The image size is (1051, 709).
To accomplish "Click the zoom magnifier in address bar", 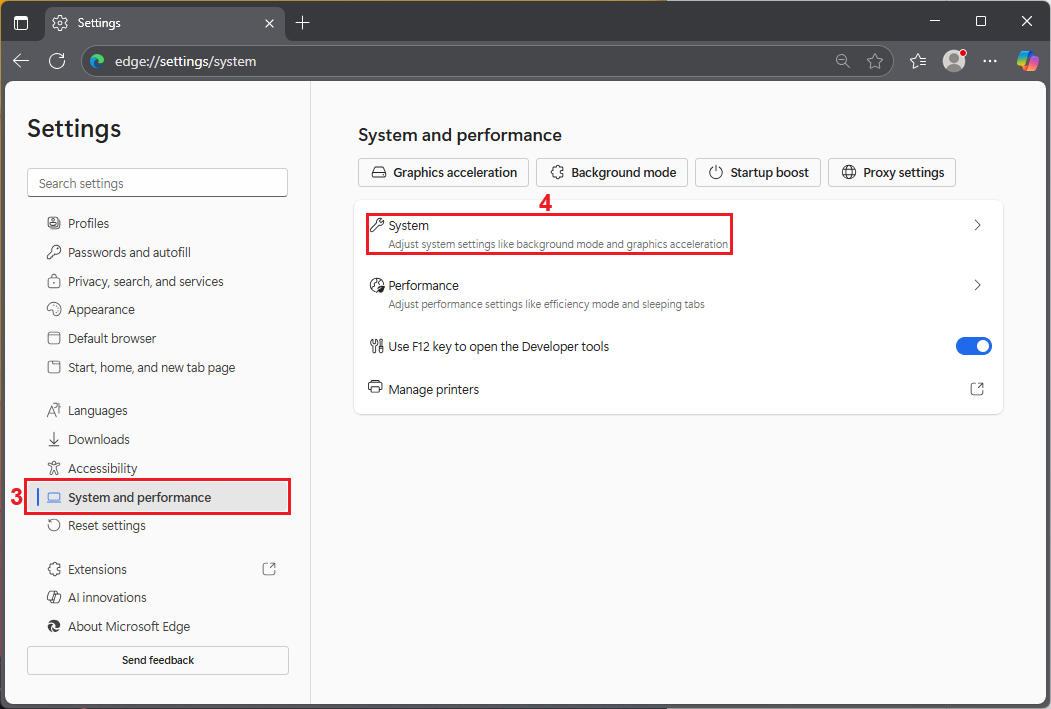I will (843, 61).
